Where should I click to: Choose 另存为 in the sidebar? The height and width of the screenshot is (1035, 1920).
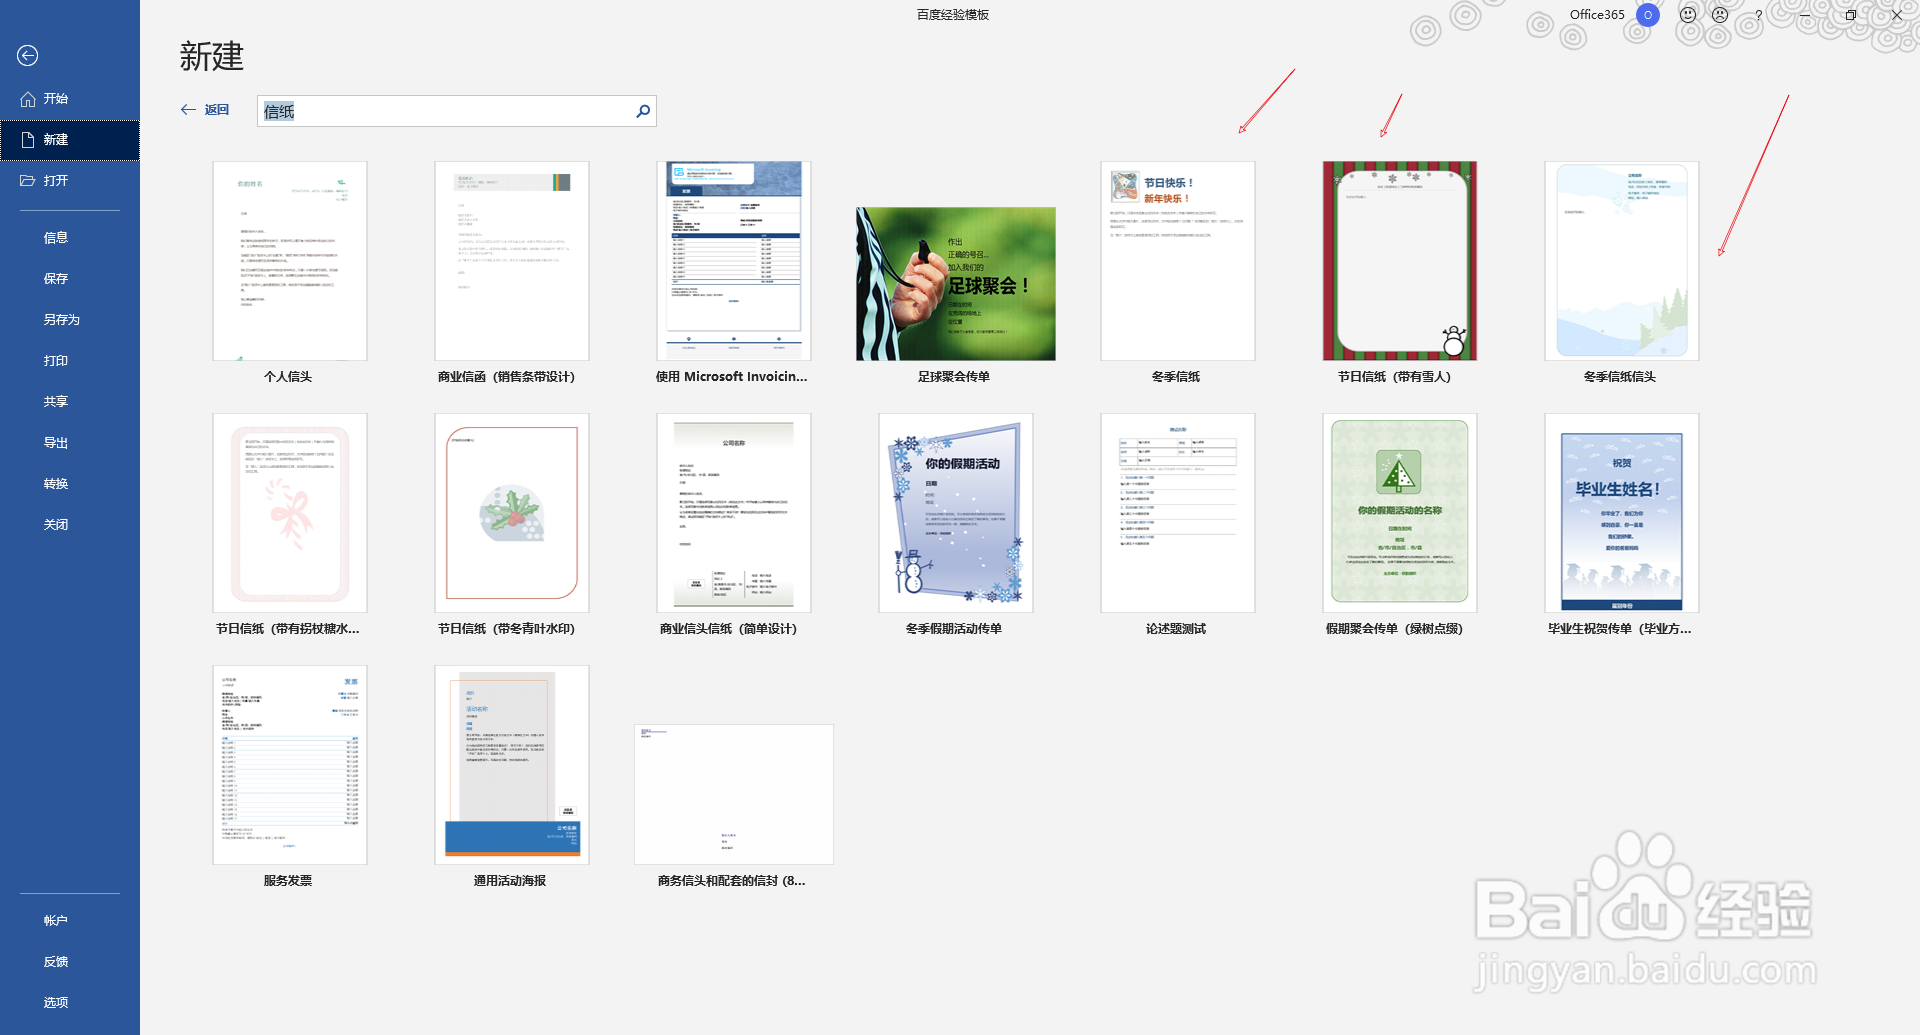tap(62, 320)
